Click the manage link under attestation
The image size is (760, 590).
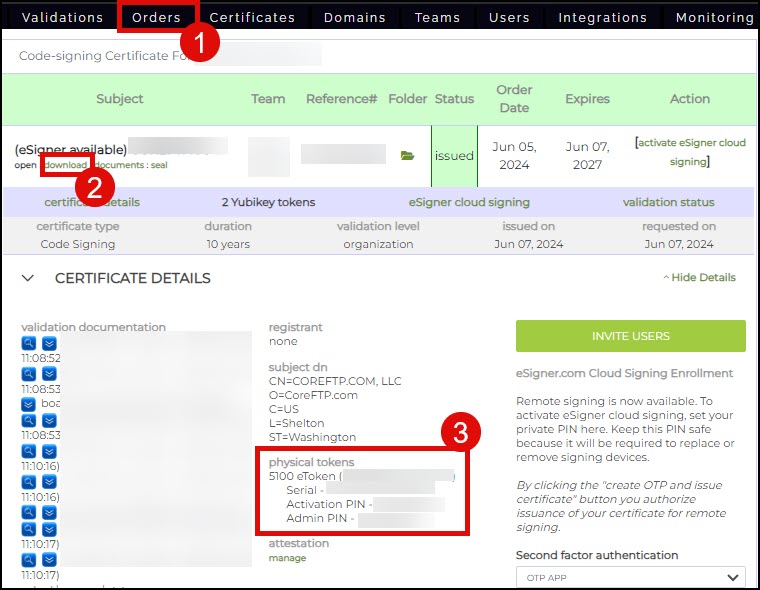coord(287,558)
